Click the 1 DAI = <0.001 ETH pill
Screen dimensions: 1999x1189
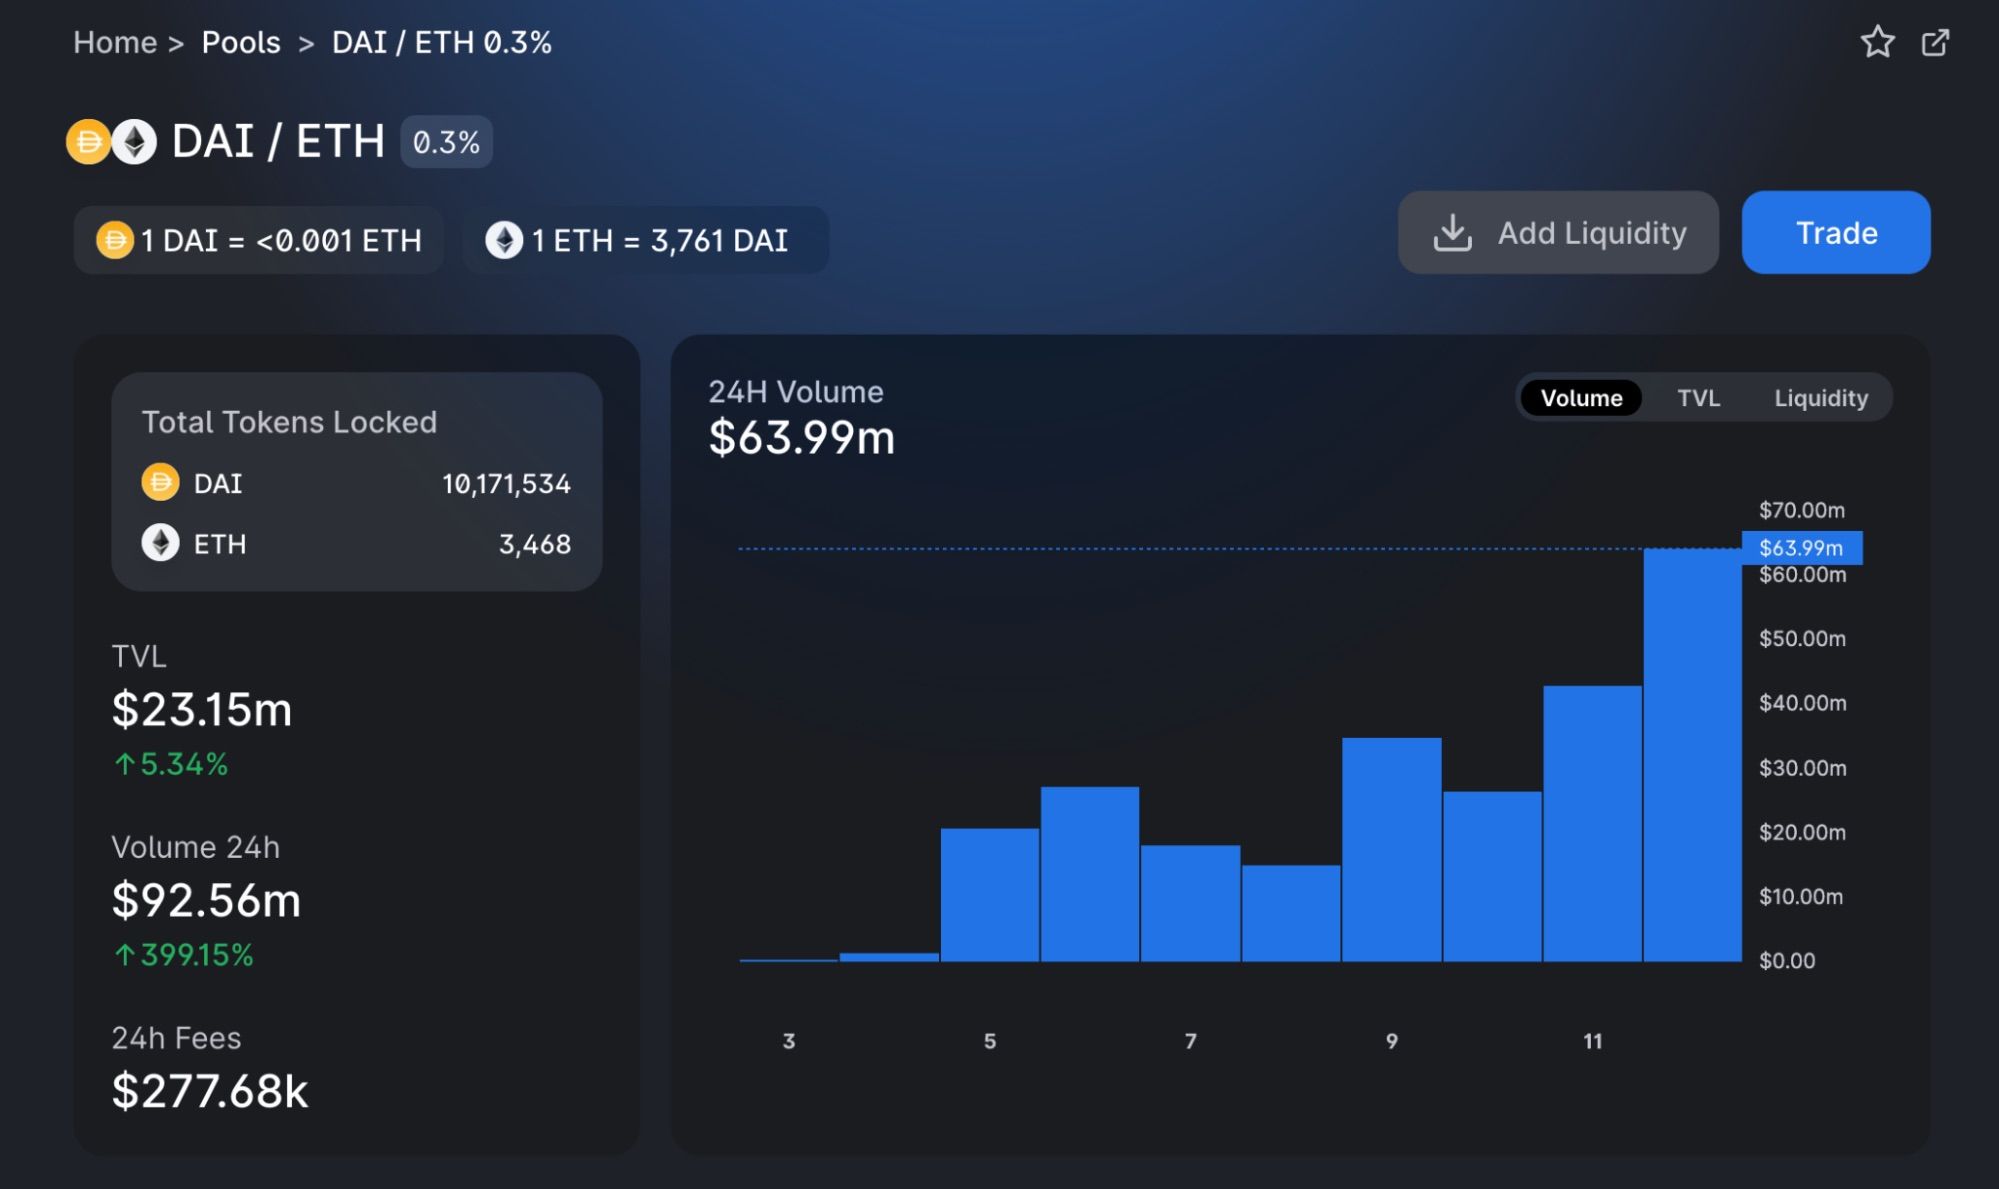259,240
